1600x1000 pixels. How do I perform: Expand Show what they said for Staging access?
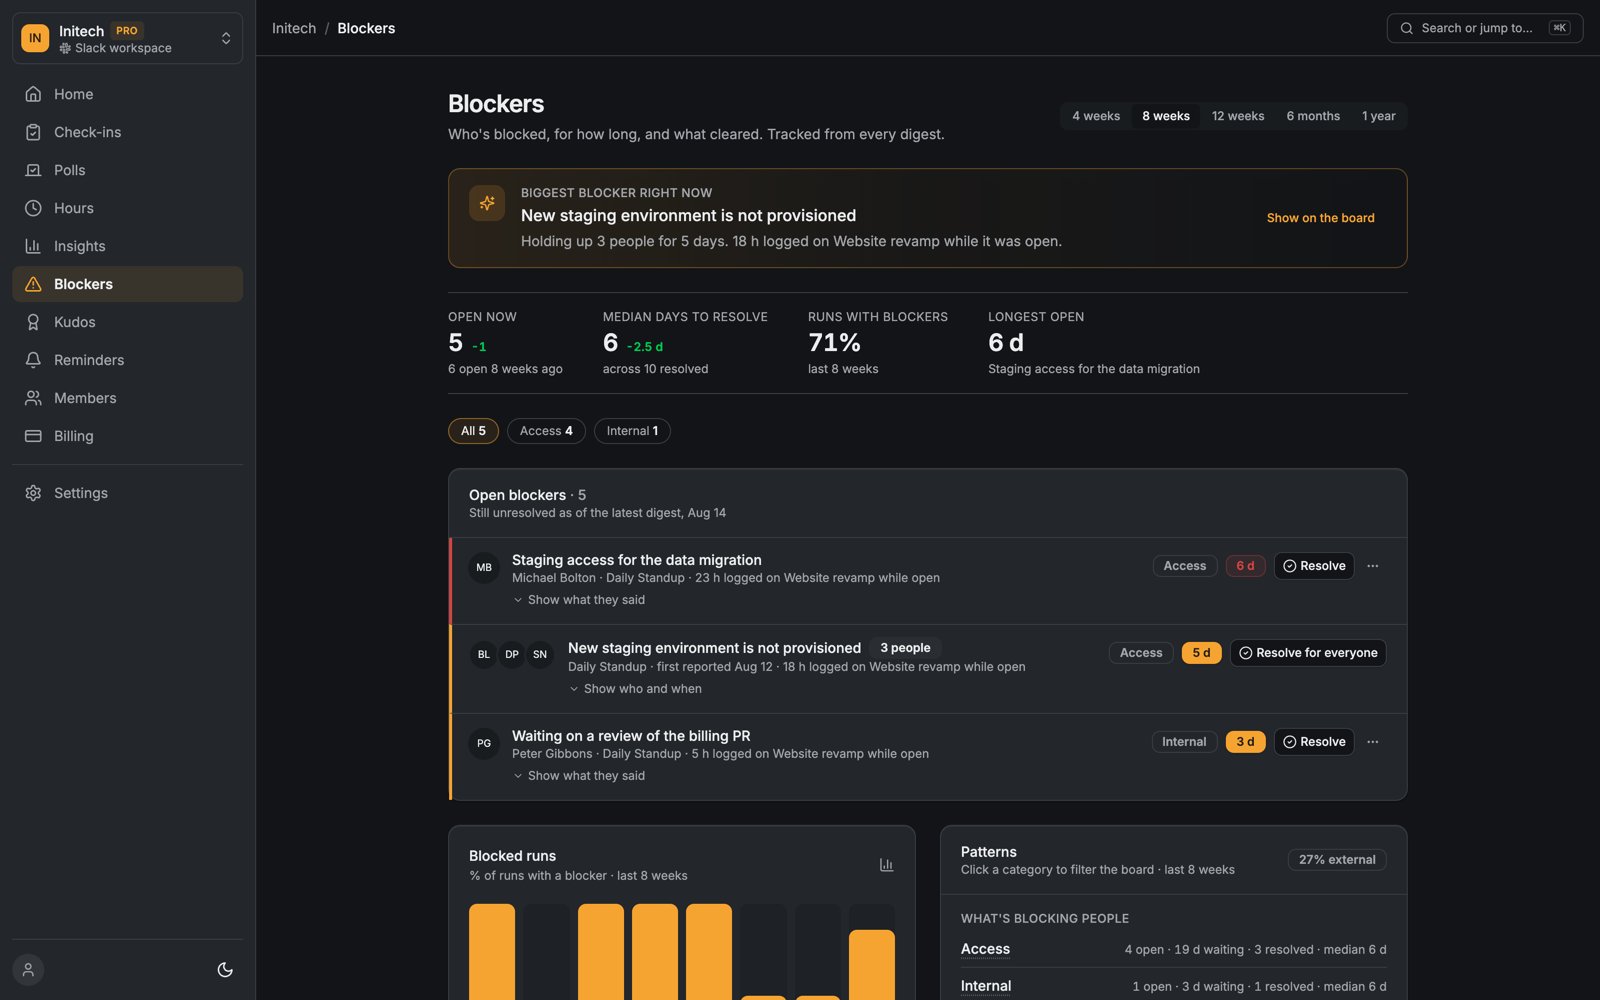[579, 600]
